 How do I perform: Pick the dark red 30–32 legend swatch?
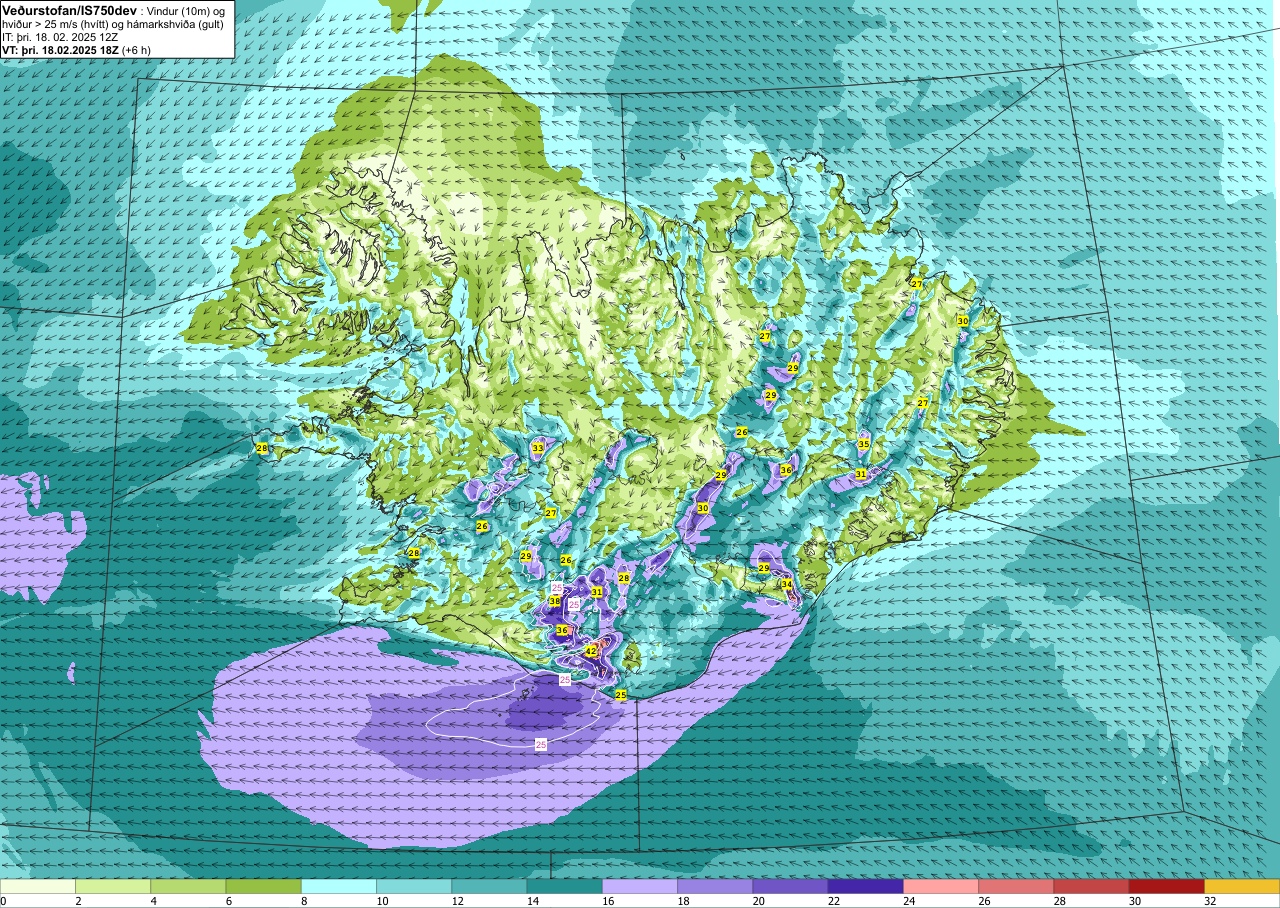(1167, 886)
